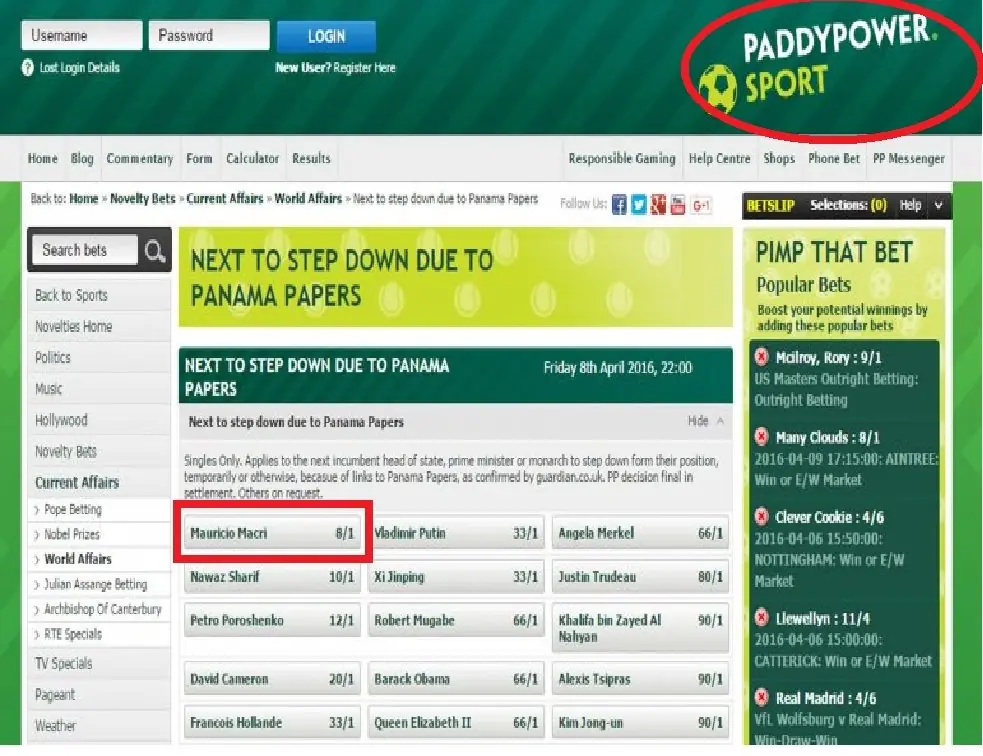Click the Register Here link
Viewport: 983px width, 756px height.
[364, 68]
